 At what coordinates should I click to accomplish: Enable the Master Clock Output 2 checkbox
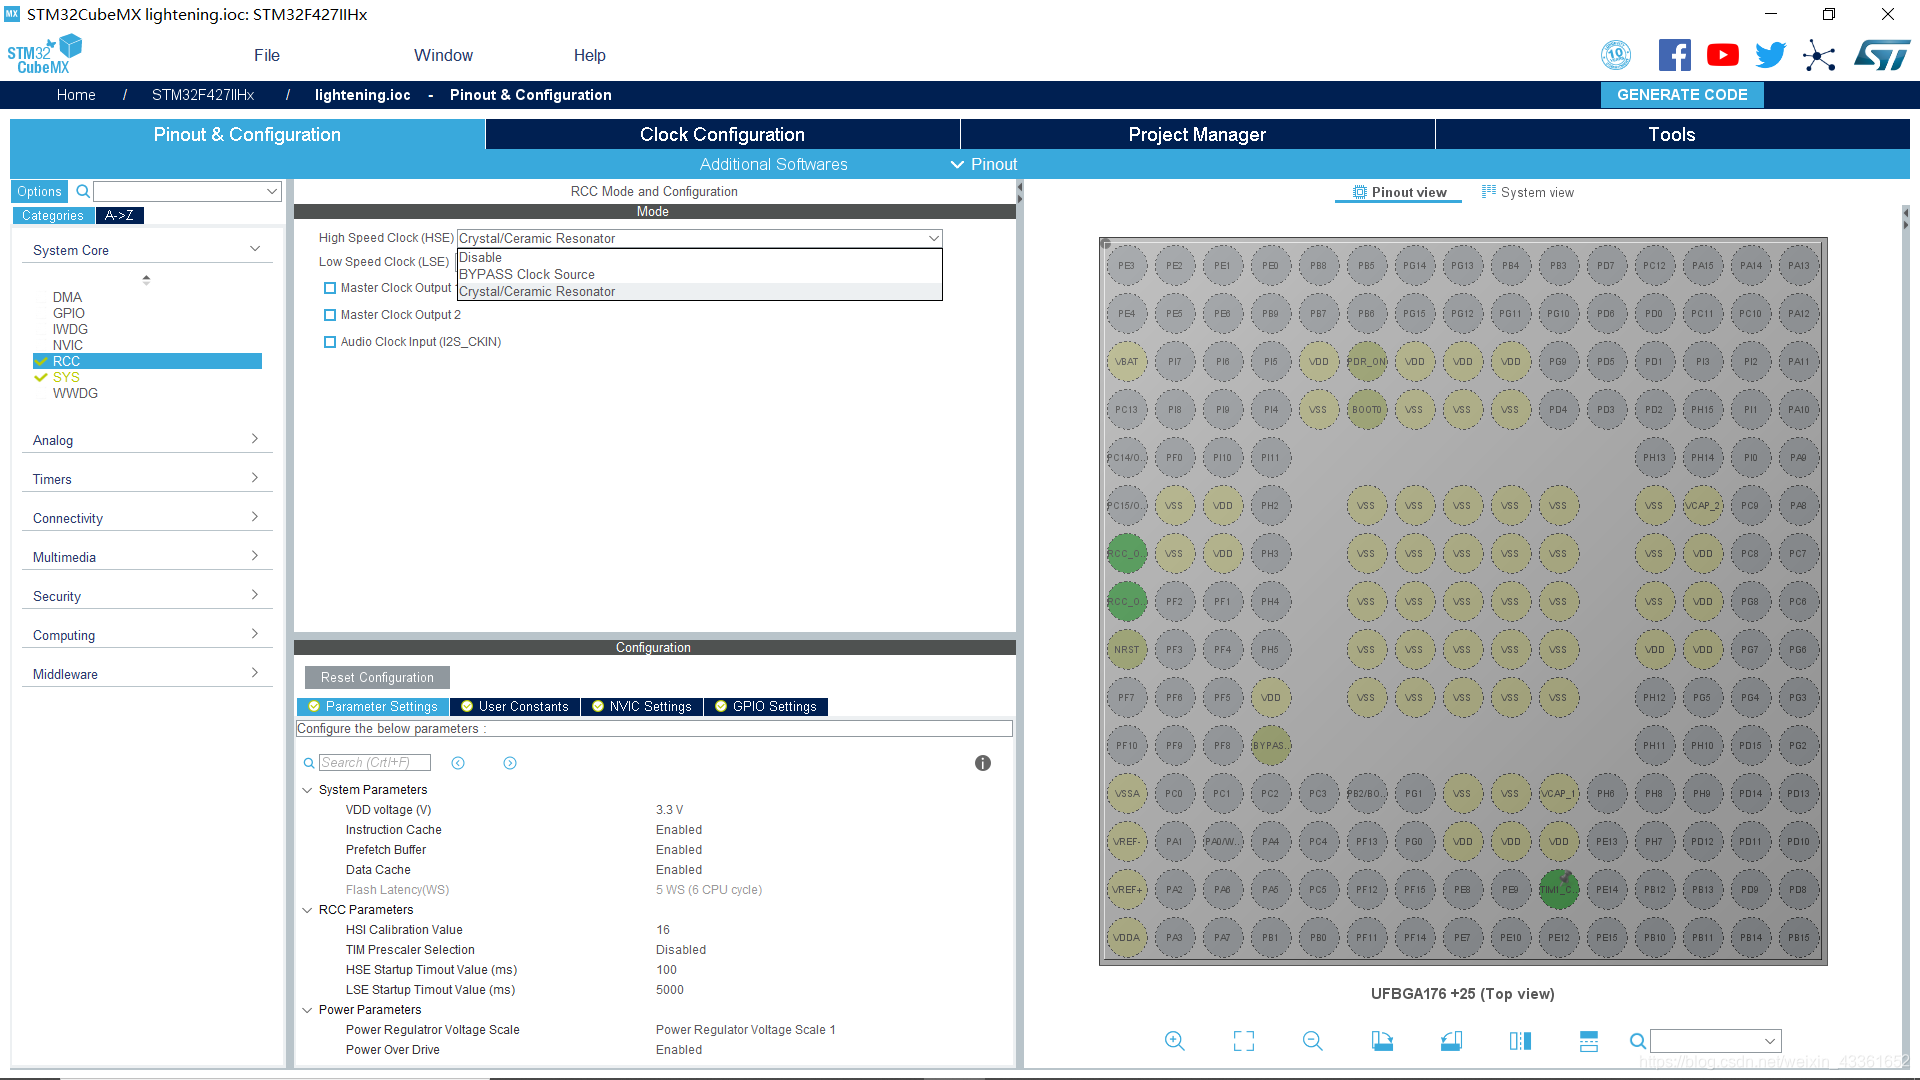coord(330,315)
